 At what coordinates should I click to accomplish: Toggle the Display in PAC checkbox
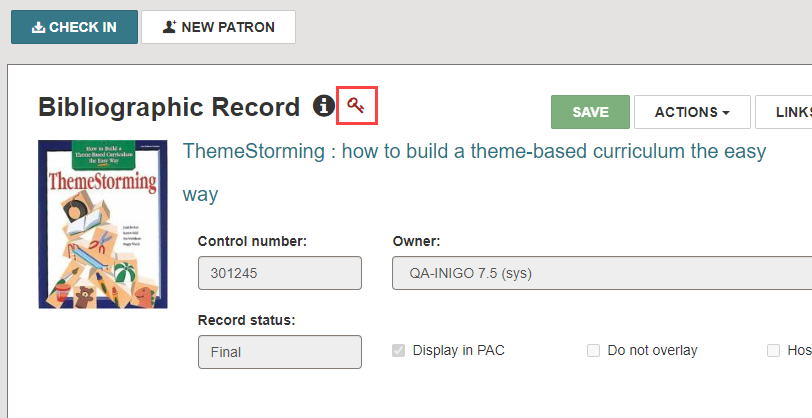click(x=398, y=351)
